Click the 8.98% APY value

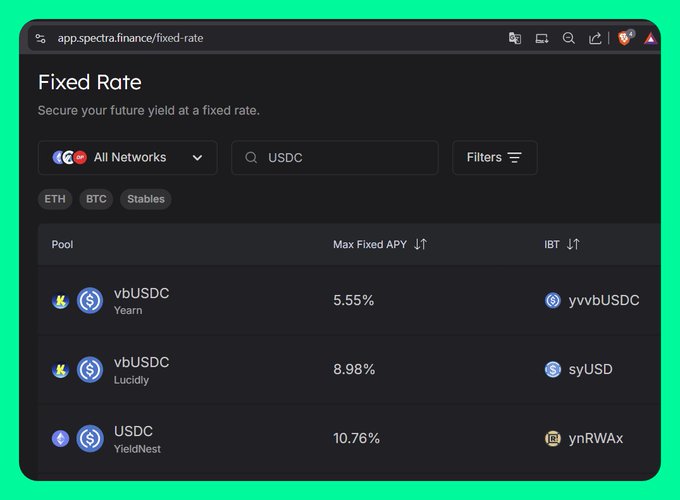354,369
